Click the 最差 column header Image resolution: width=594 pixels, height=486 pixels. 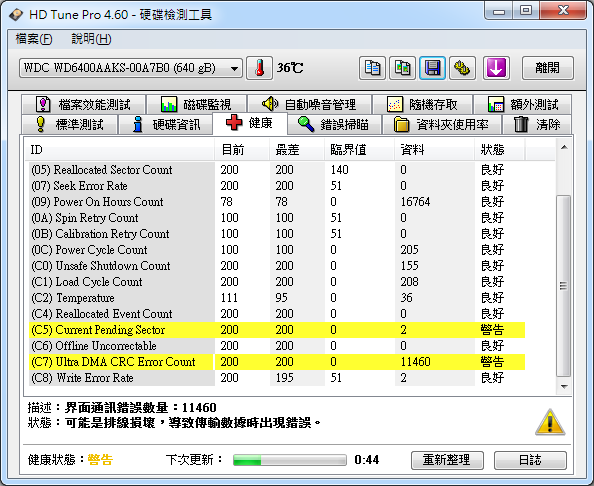tap(297, 150)
